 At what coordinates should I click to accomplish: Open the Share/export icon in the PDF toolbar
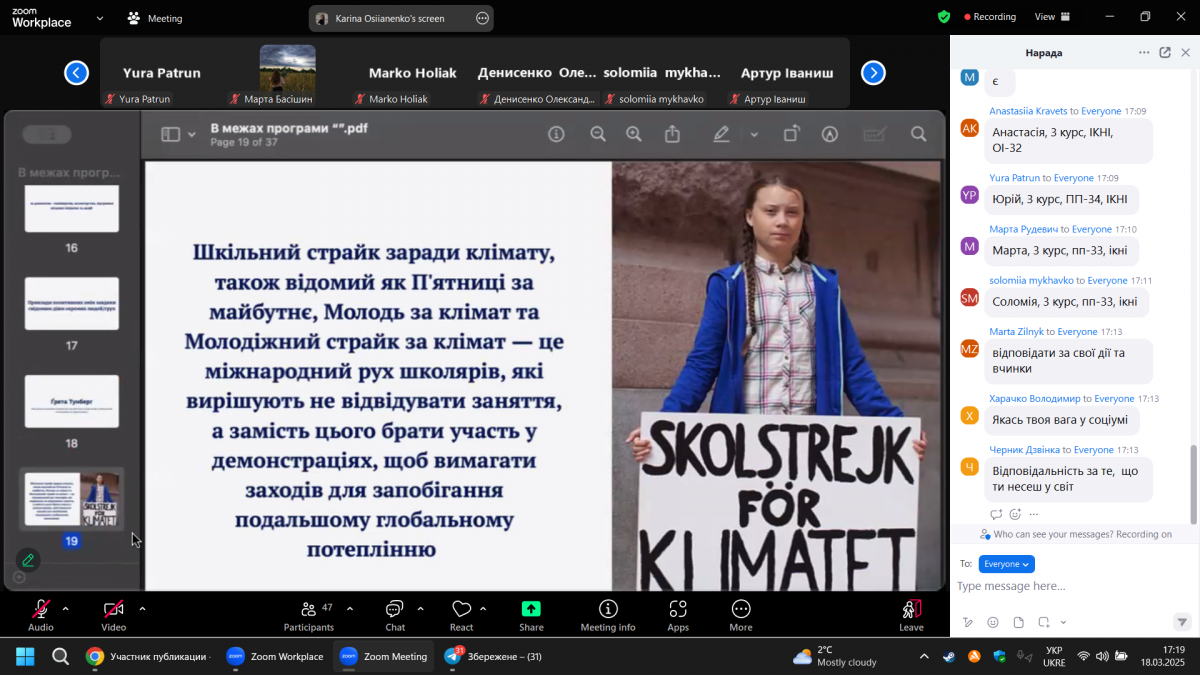click(x=671, y=133)
